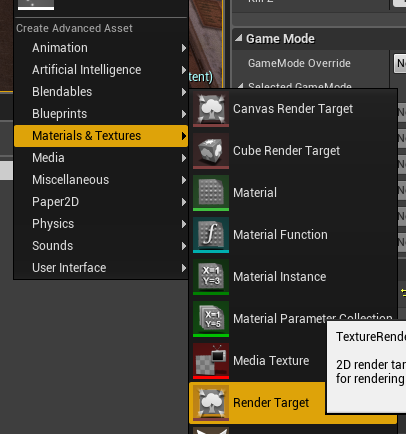Expand the Artificial Intelligence submenu
Image resolution: width=406 pixels, height=434 pixels.
[101, 70]
